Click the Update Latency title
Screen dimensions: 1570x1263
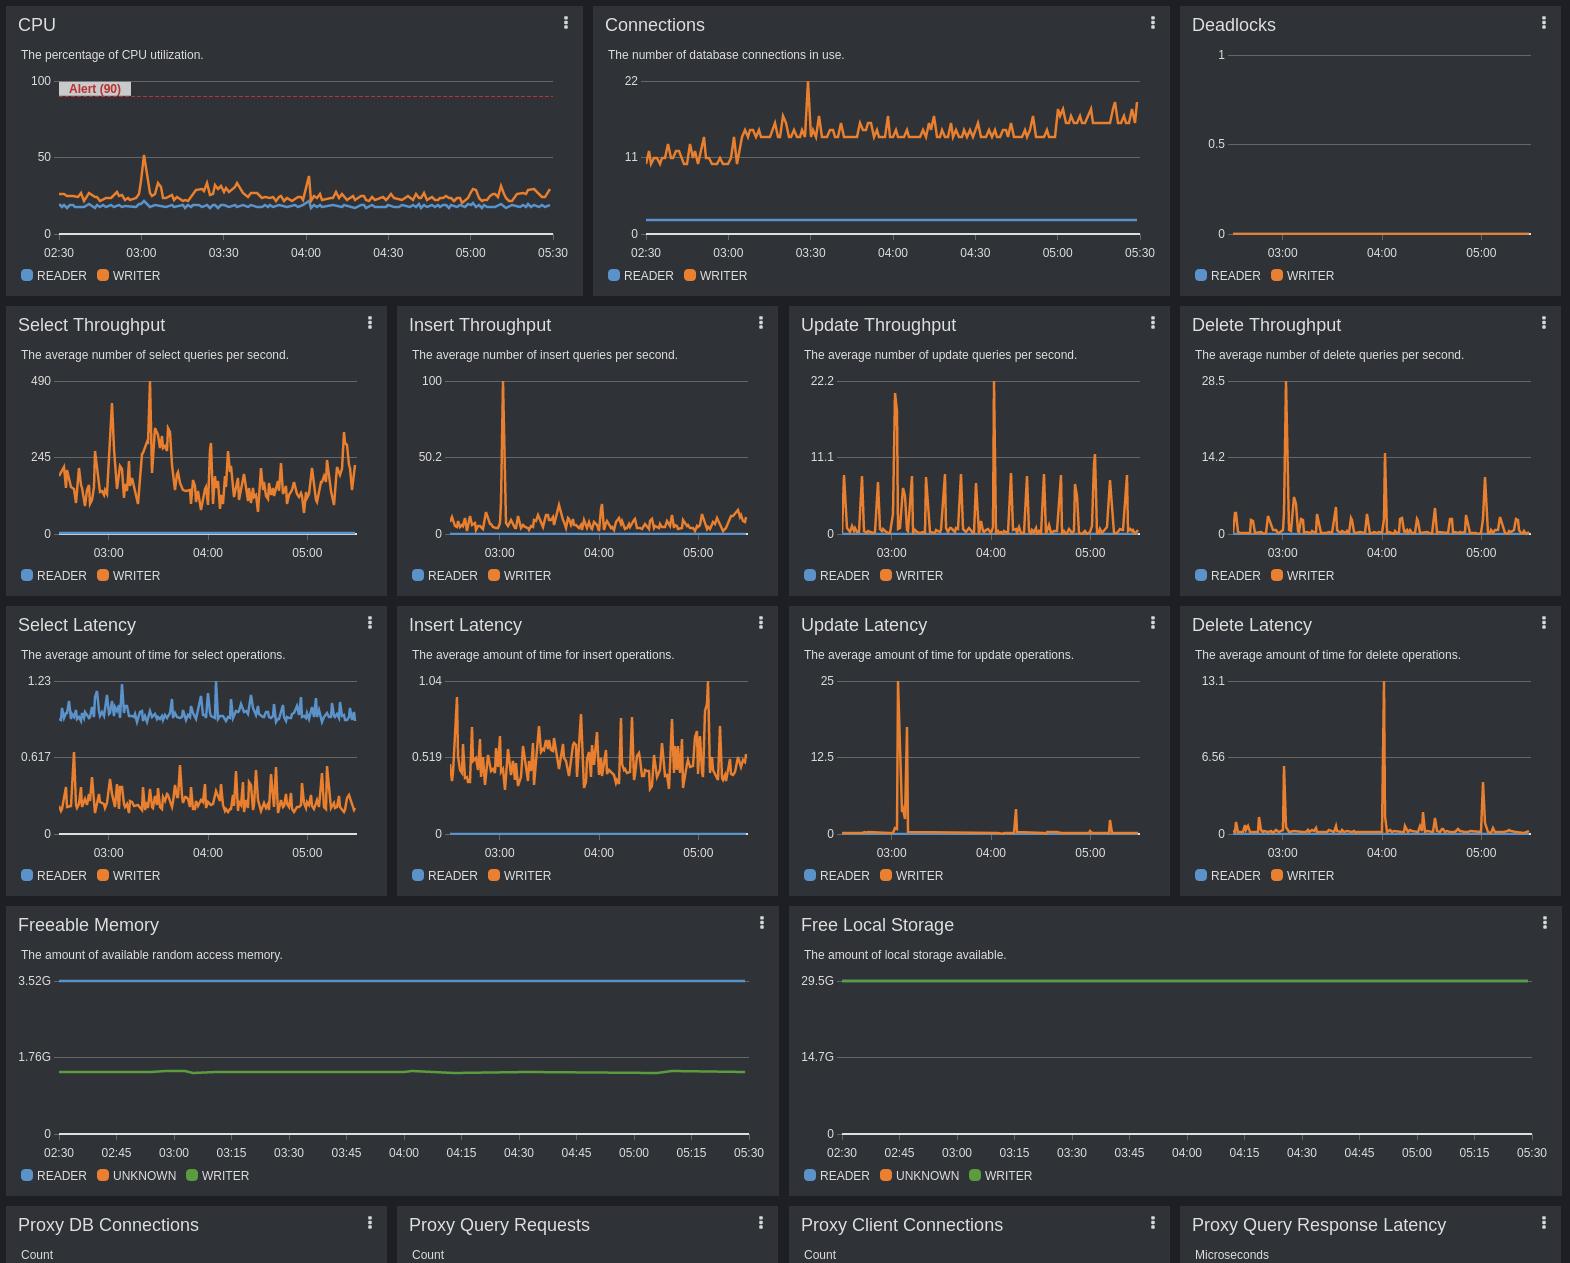coord(864,625)
